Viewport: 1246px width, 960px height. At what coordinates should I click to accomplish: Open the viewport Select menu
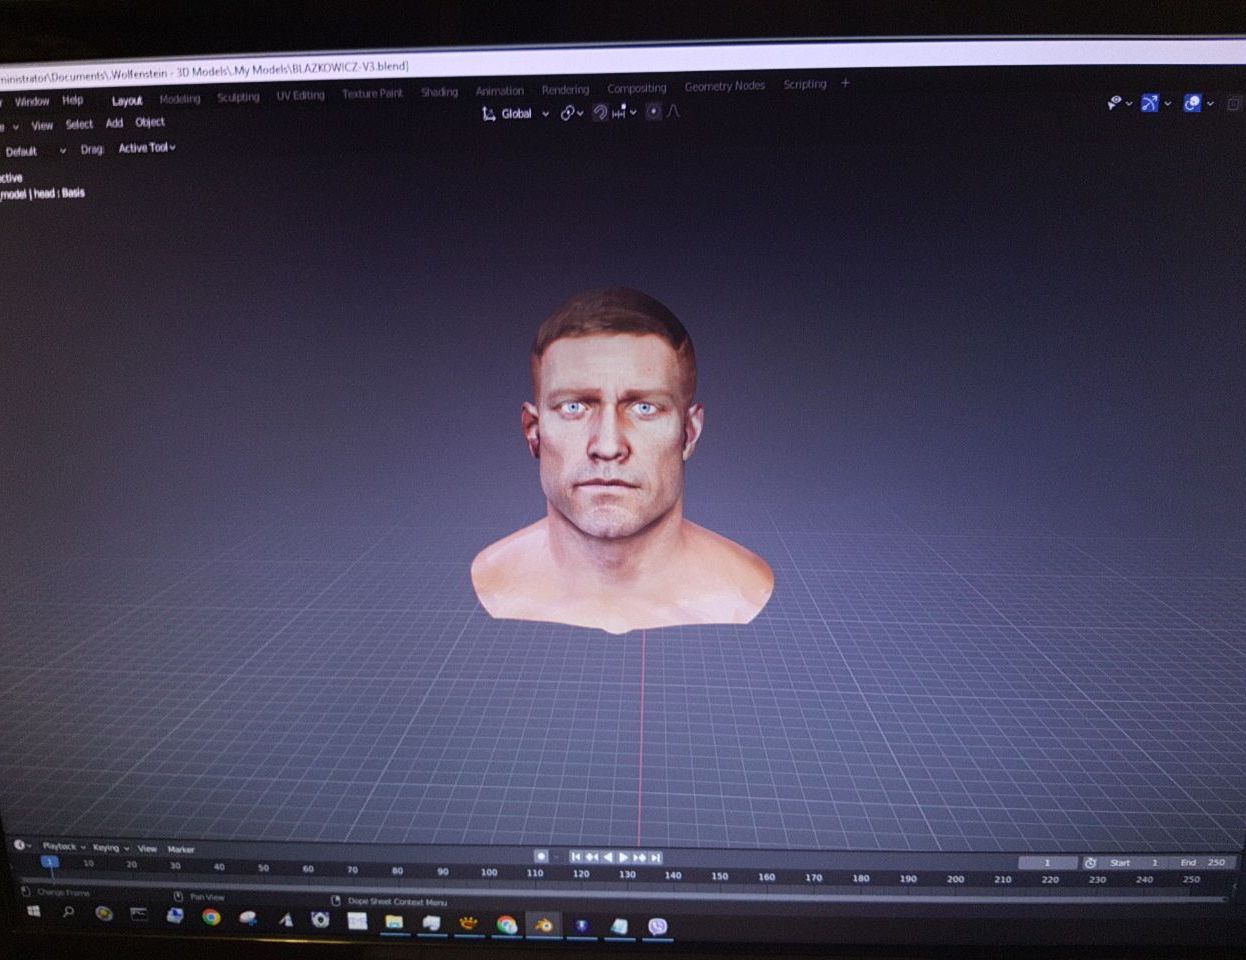pos(79,124)
